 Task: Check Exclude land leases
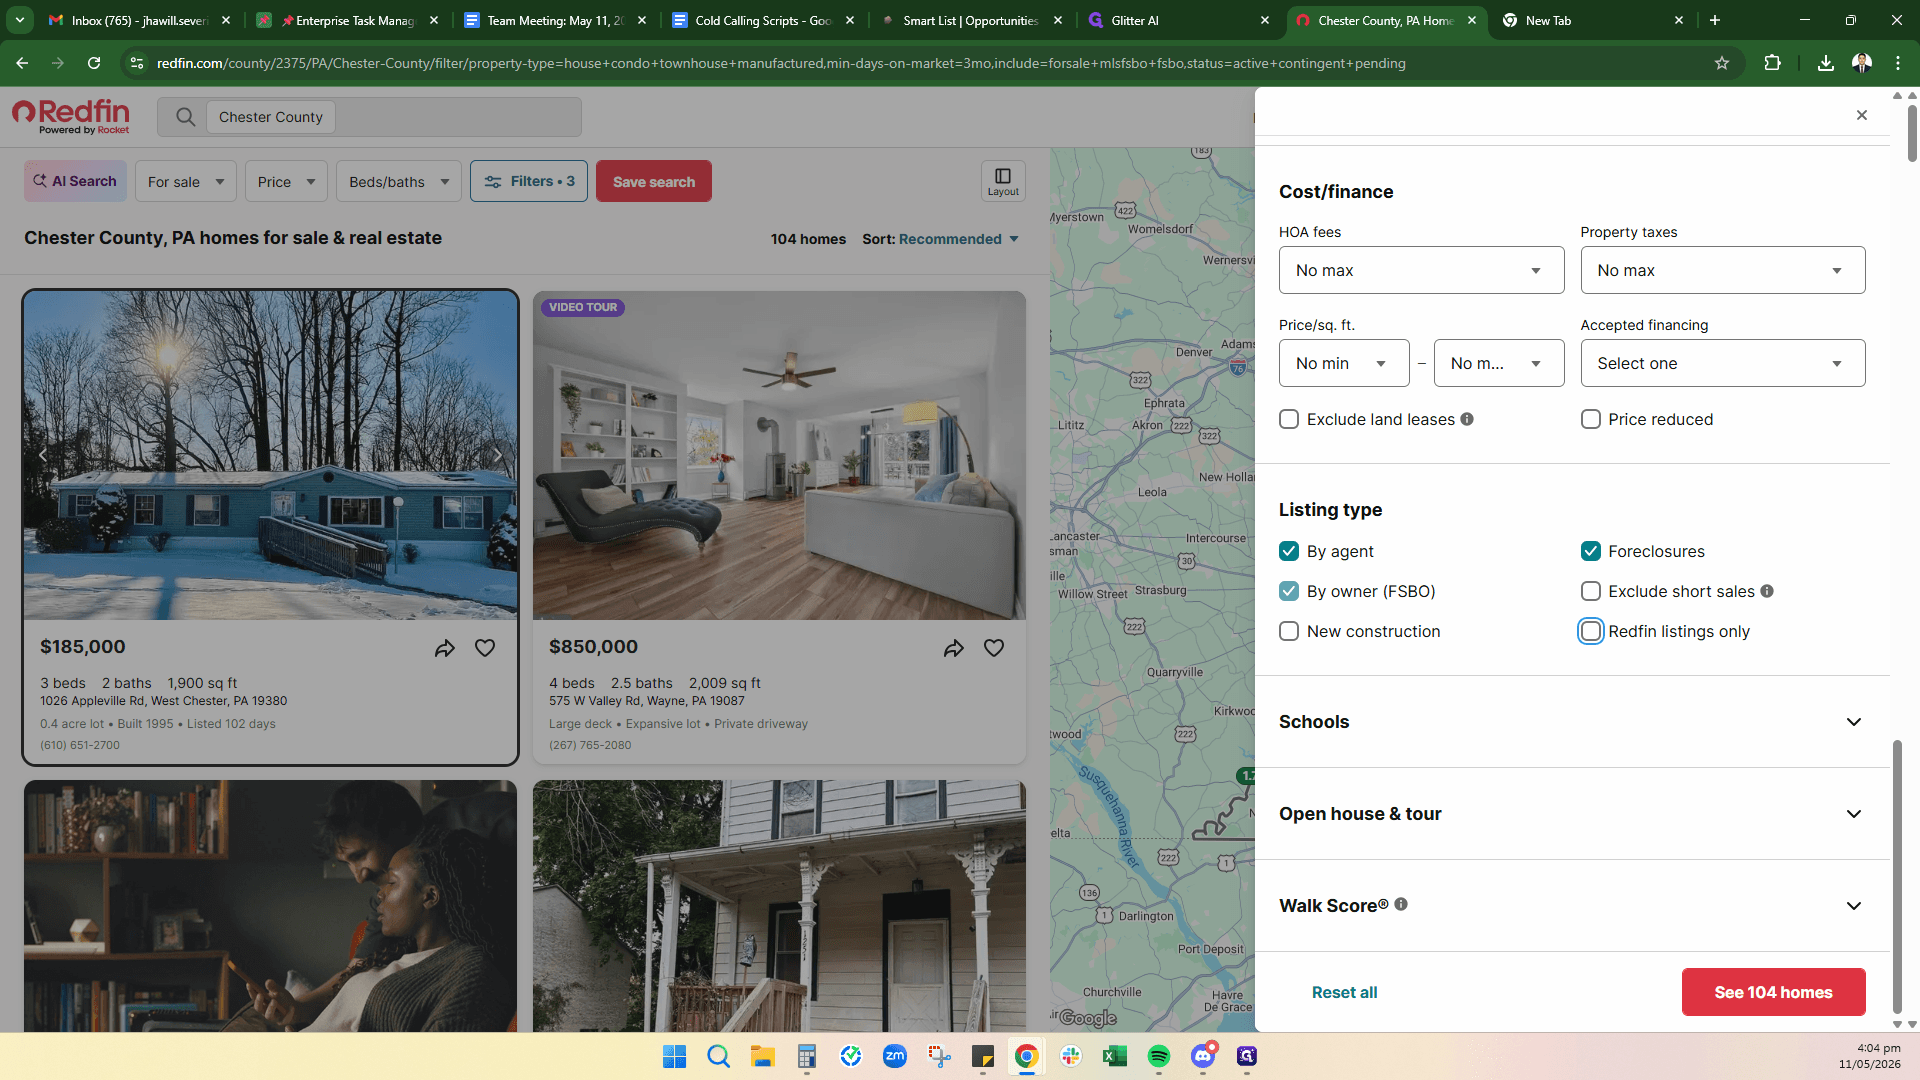pos(1289,419)
